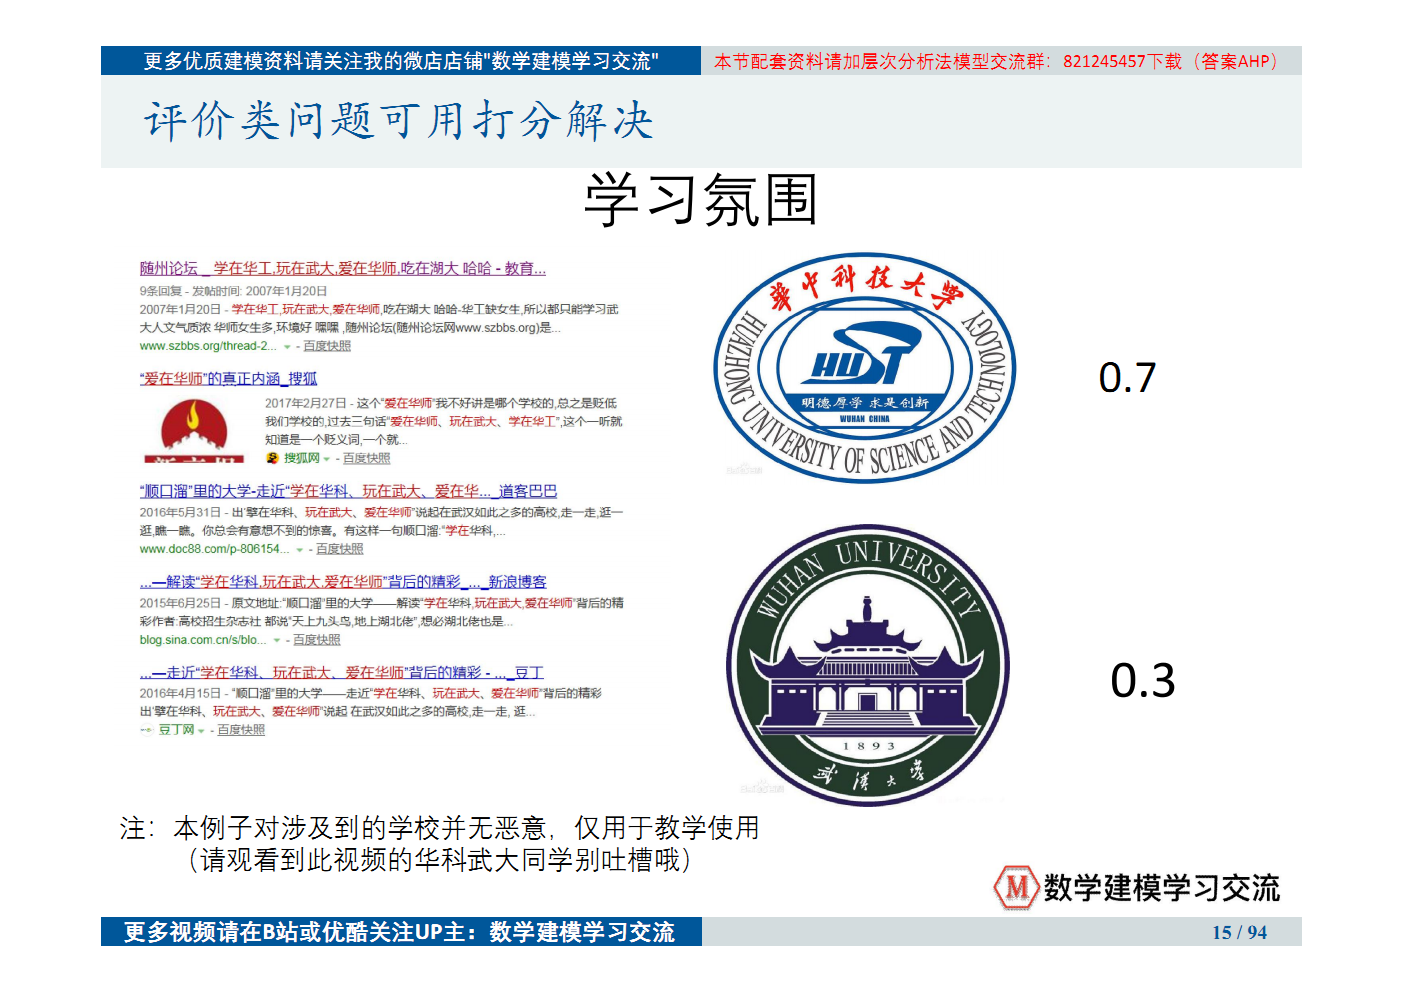Click the score value 0.3

pos(1142,681)
